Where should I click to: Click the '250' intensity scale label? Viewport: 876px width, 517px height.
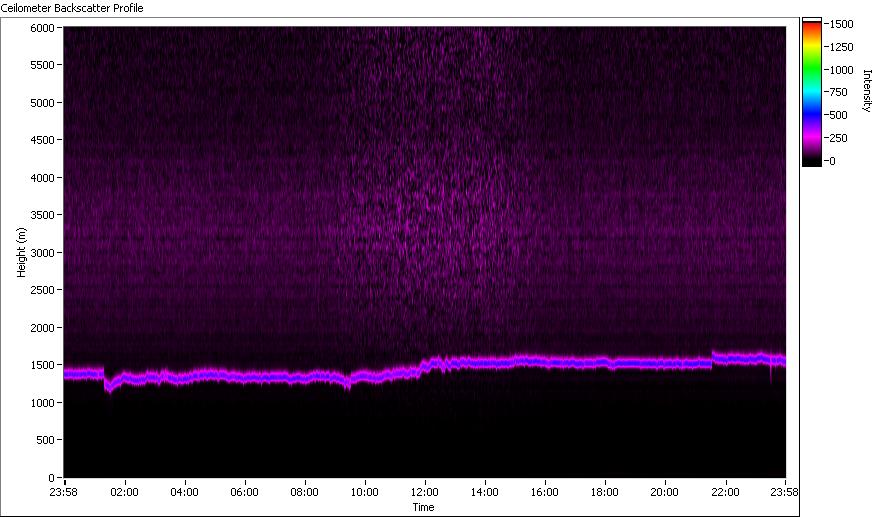pyautogui.click(x=839, y=139)
